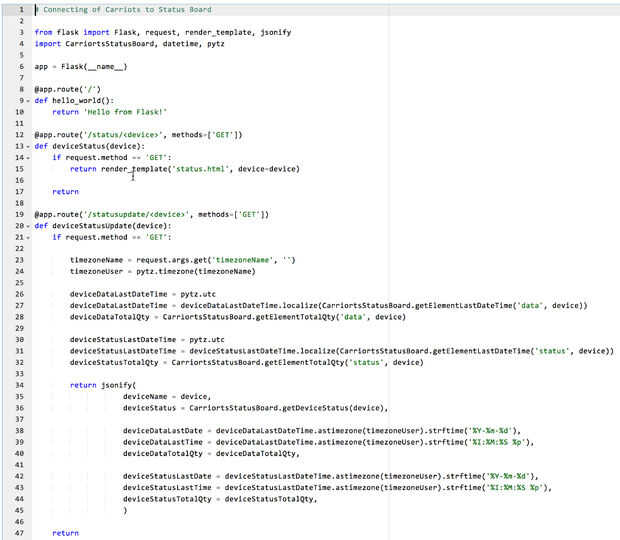Click 'pytz.utc' on line 26
The height and width of the screenshot is (540, 620).
(198, 295)
